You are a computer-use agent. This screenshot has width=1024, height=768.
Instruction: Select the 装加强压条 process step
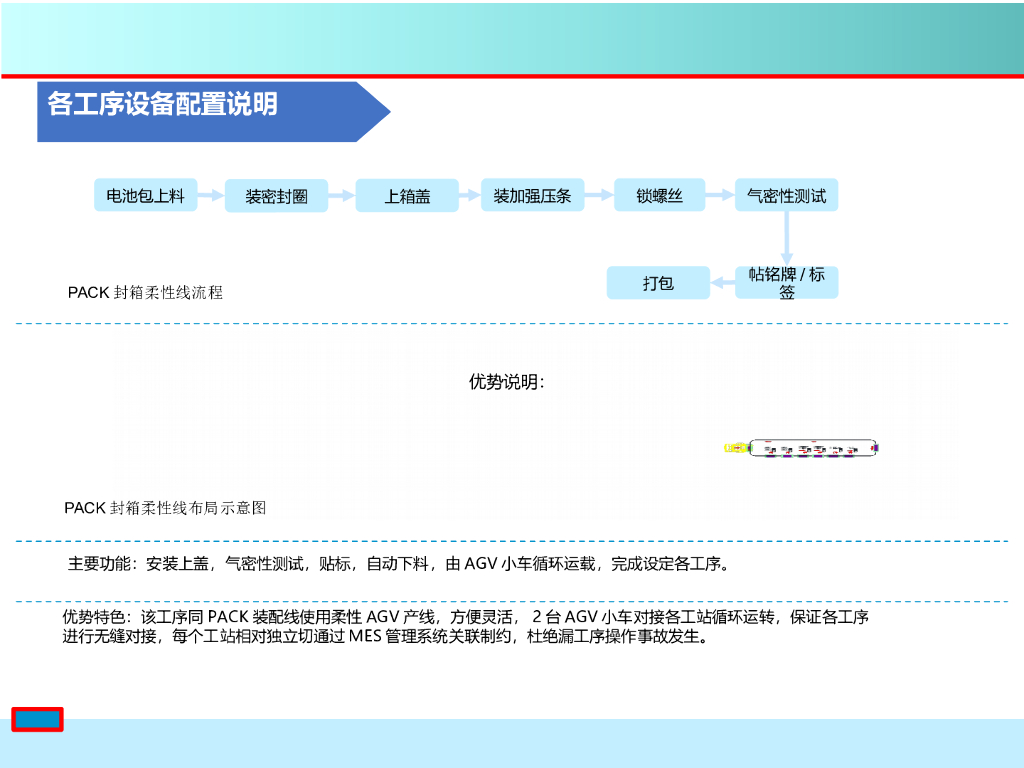point(532,195)
